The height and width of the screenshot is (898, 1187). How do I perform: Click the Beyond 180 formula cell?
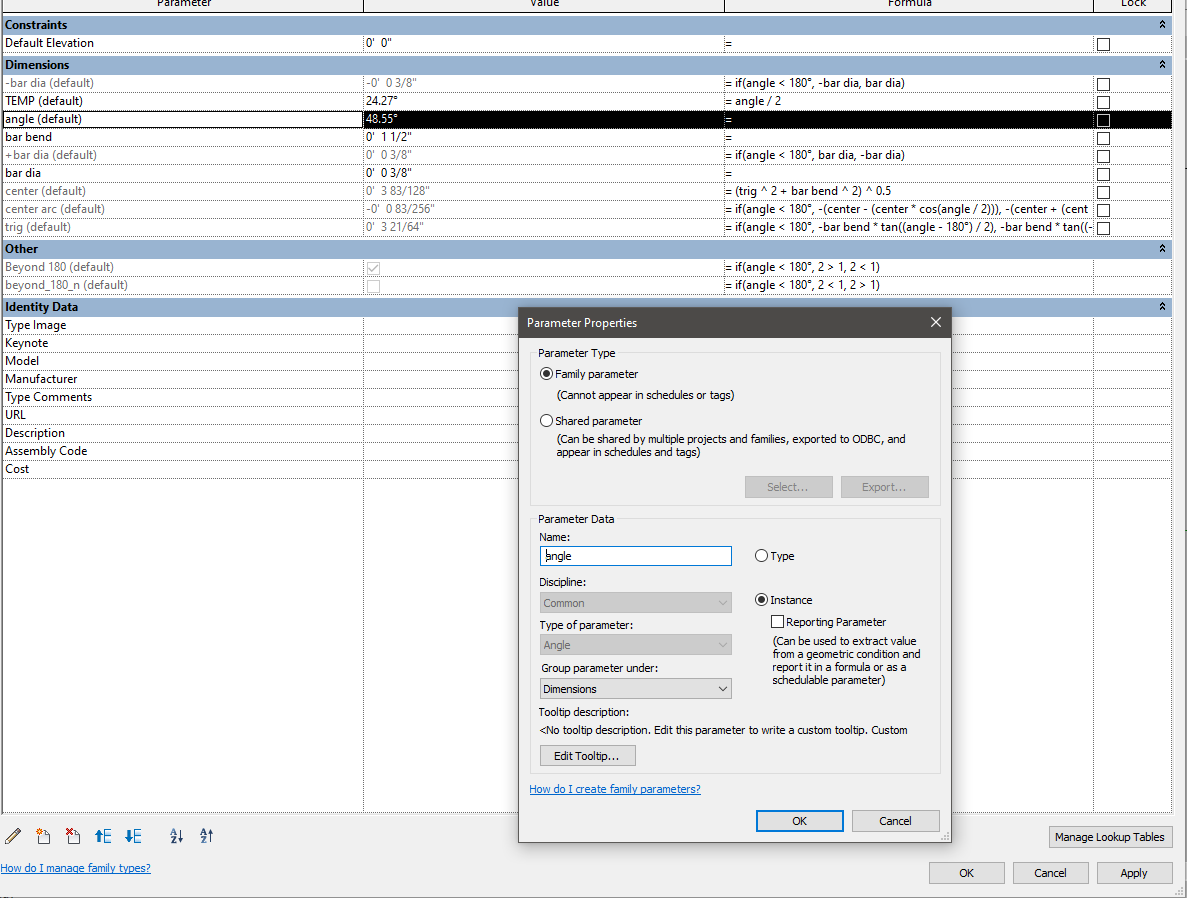point(908,267)
